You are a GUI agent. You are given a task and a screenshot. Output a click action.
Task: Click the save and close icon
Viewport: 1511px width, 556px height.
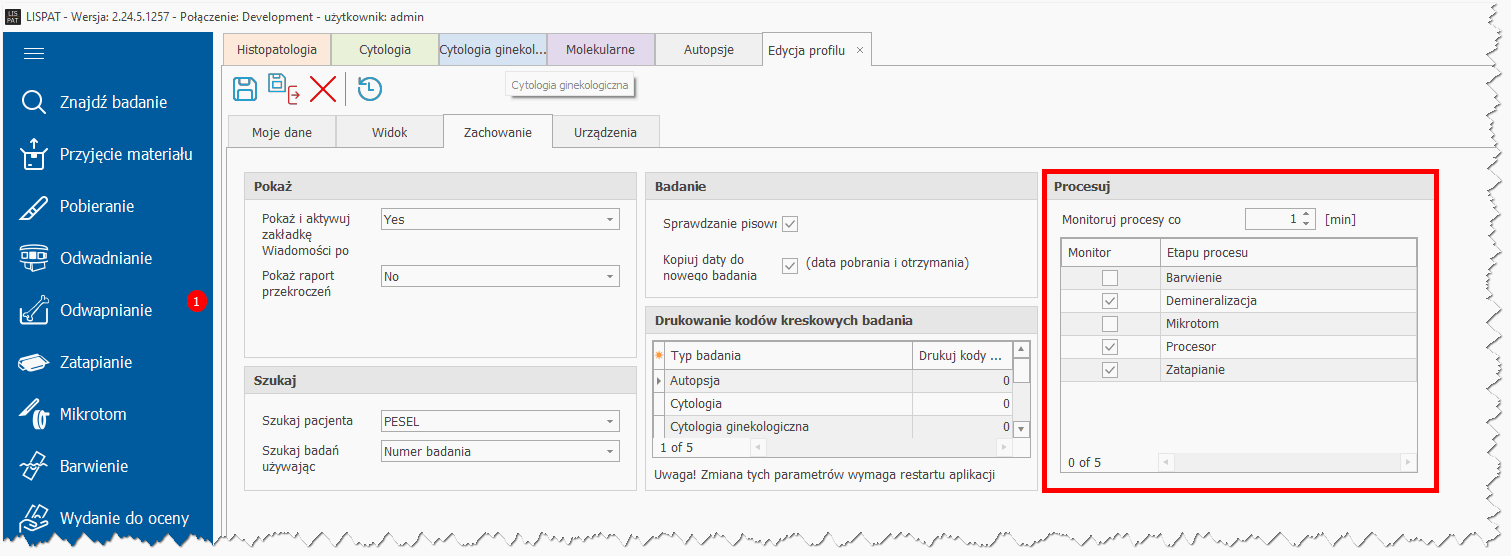point(283,89)
